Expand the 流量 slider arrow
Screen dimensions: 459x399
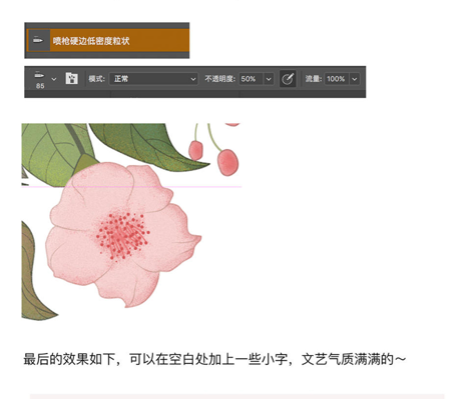[355, 79]
